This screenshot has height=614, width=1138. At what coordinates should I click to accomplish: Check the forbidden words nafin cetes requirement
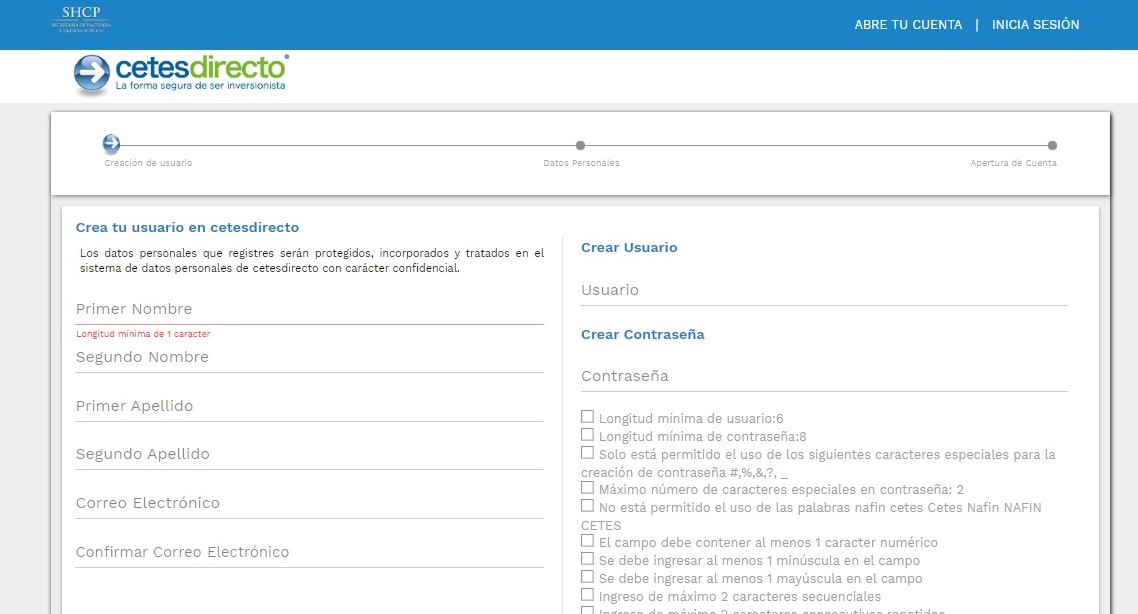[587, 505]
